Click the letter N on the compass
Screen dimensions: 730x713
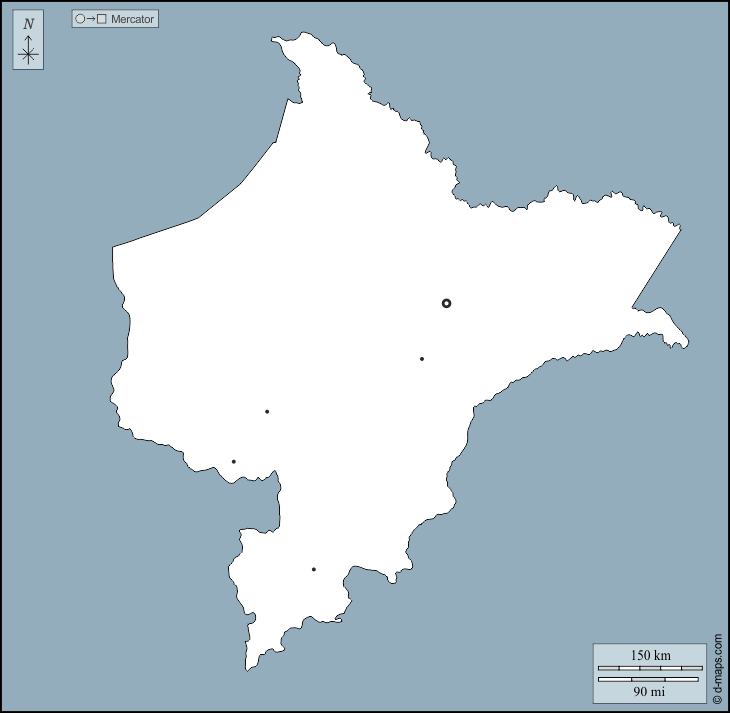28,24
